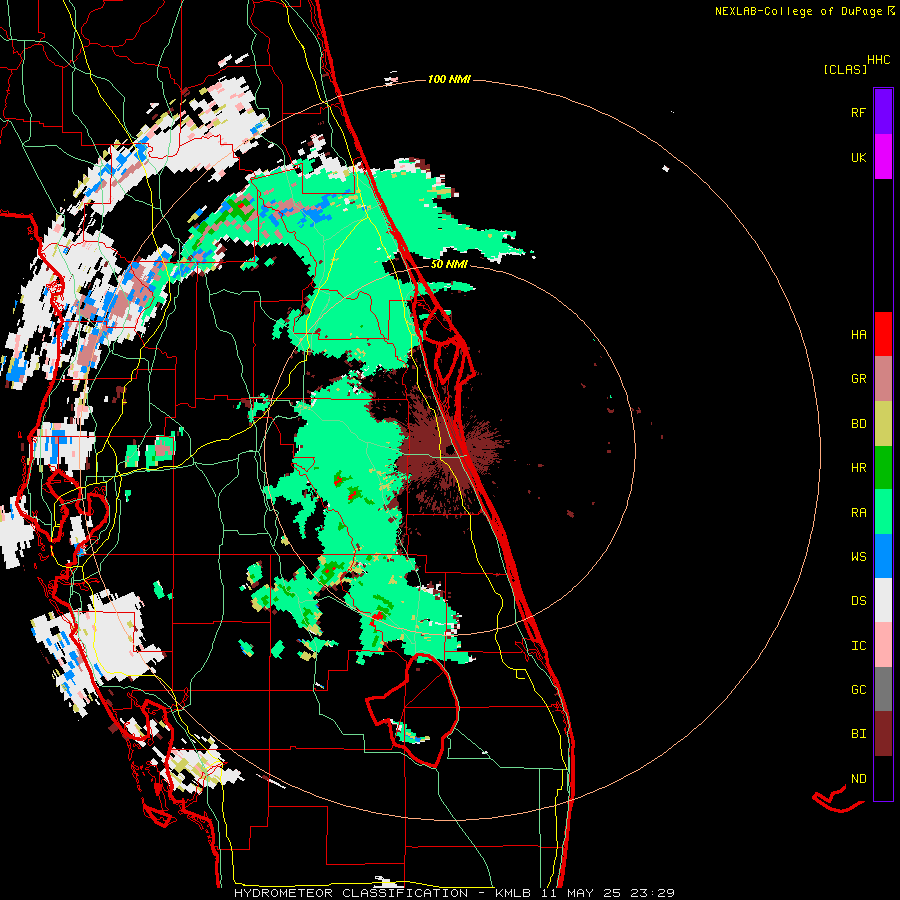This screenshot has height=900, width=900.
Task: Click the GR legend color swatch
Action: (x=883, y=379)
